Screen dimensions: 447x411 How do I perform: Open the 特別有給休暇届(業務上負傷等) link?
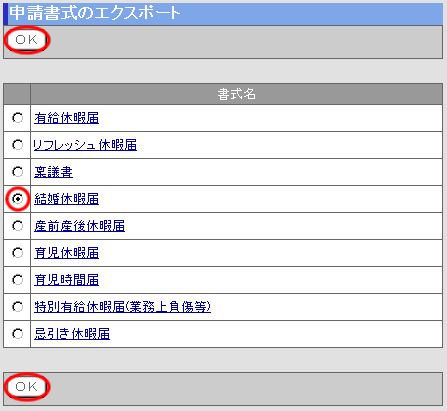[x=122, y=307]
